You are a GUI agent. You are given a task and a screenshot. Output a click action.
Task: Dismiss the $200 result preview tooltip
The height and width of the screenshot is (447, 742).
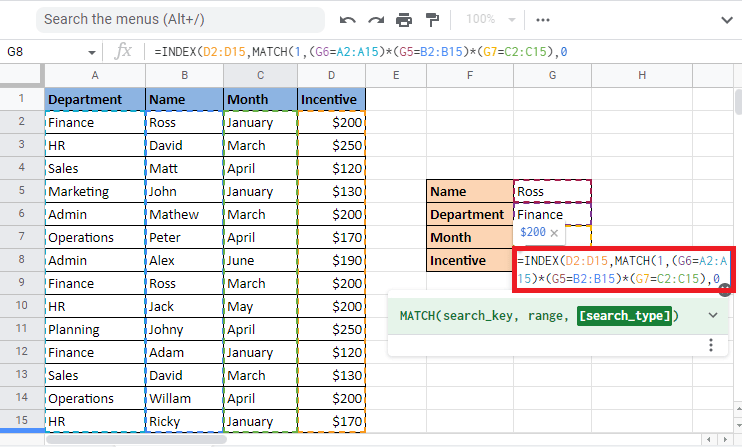(553, 233)
